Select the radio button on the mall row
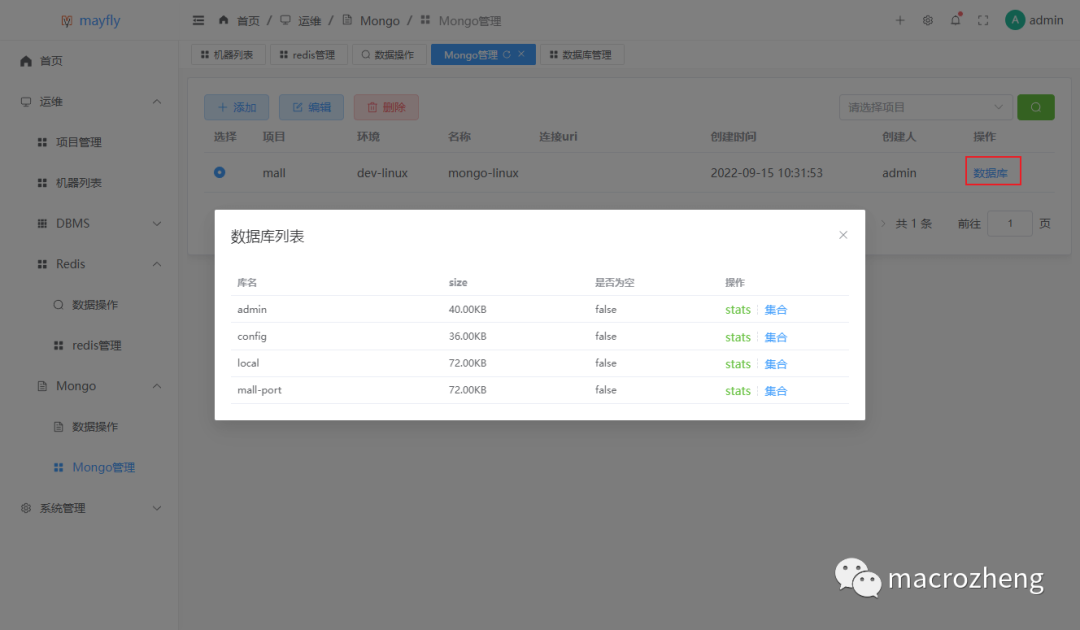 [220, 172]
